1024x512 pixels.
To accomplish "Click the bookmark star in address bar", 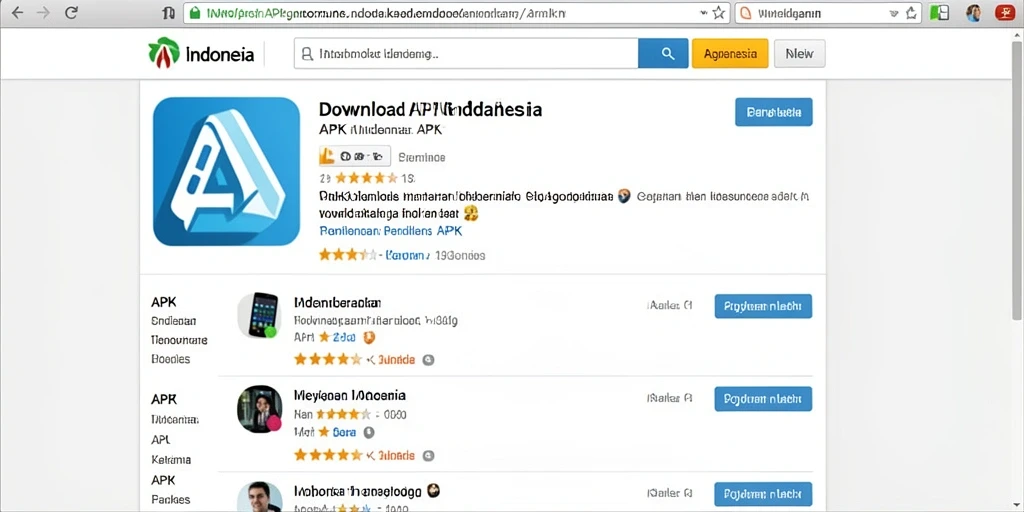I will pos(718,12).
